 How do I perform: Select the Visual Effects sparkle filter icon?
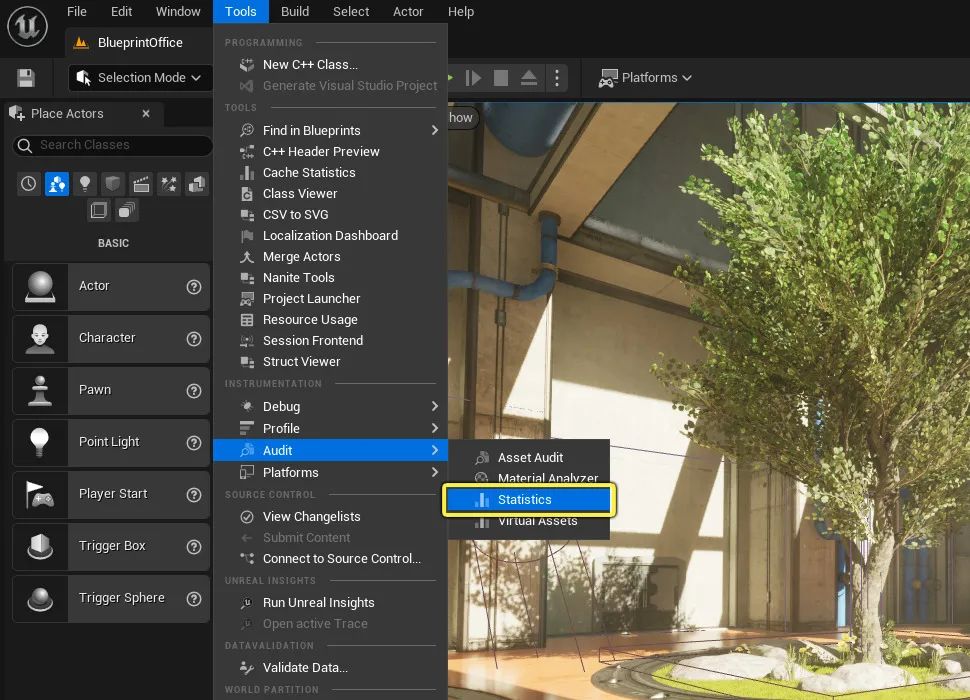click(x=169, y=184)
